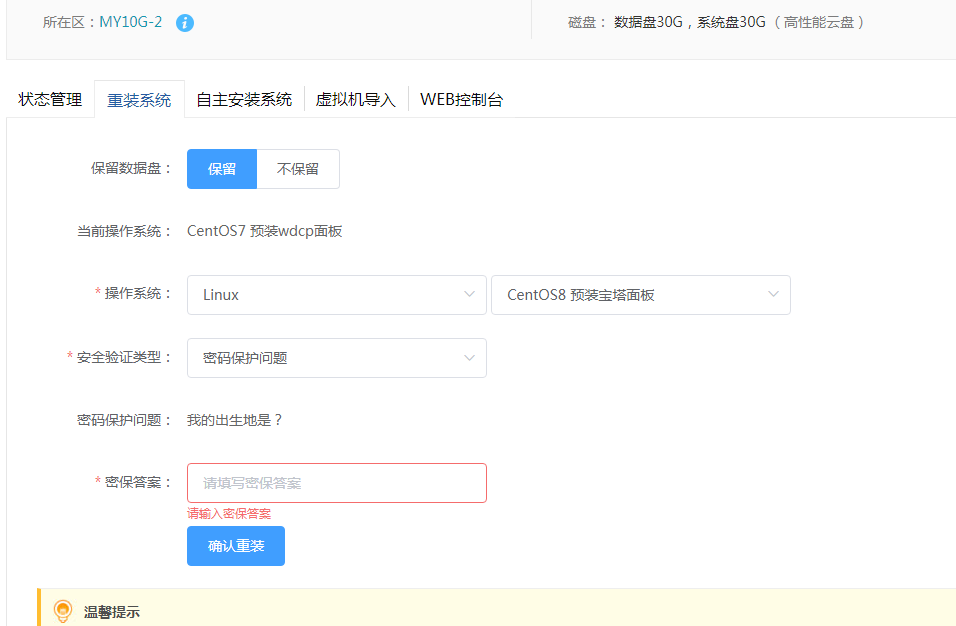
Task: Open the WEB控制台 tab
Action: 461,99
